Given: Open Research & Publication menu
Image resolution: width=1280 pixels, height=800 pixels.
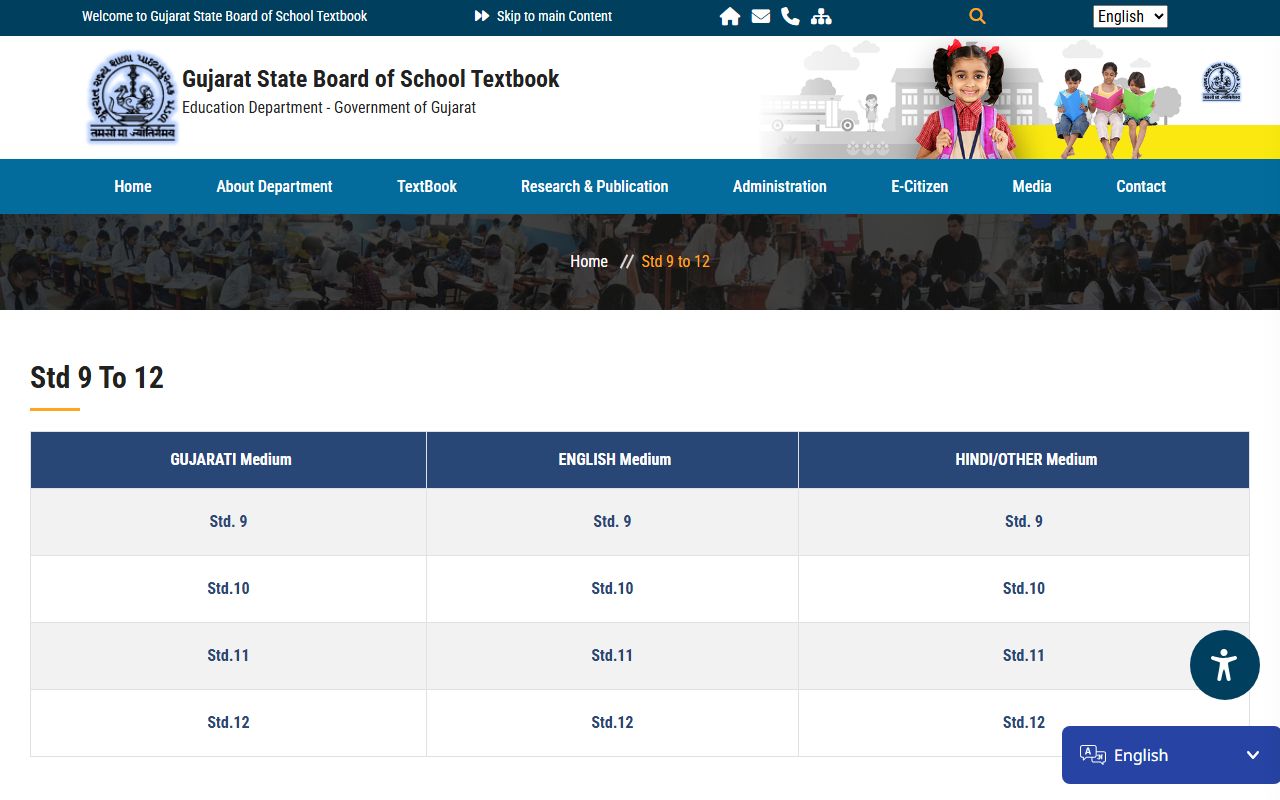Looking at the screenshot, I should tap(595, 186).
